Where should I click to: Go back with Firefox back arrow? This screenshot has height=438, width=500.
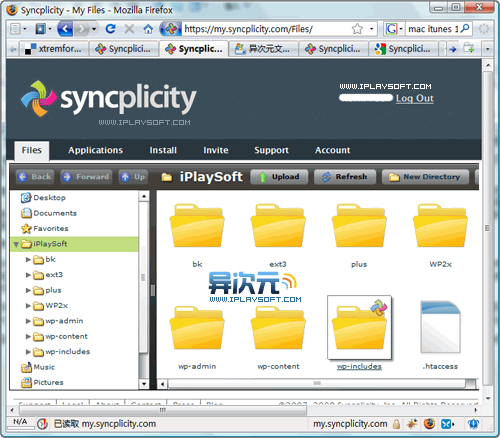tap(65, 29)
